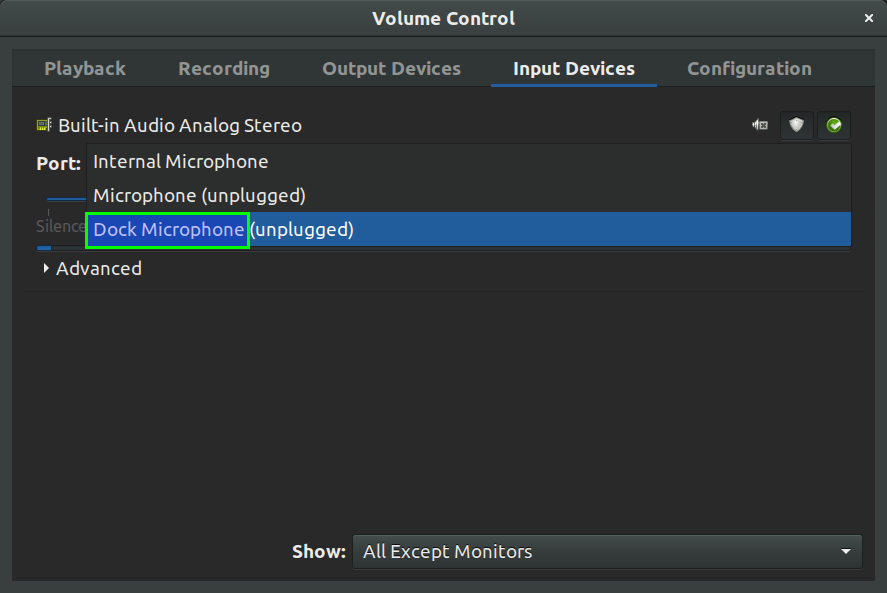Switch to the Recording tab
The height and width of the screenshot is (593, 887).
click(x=224, y=69)
